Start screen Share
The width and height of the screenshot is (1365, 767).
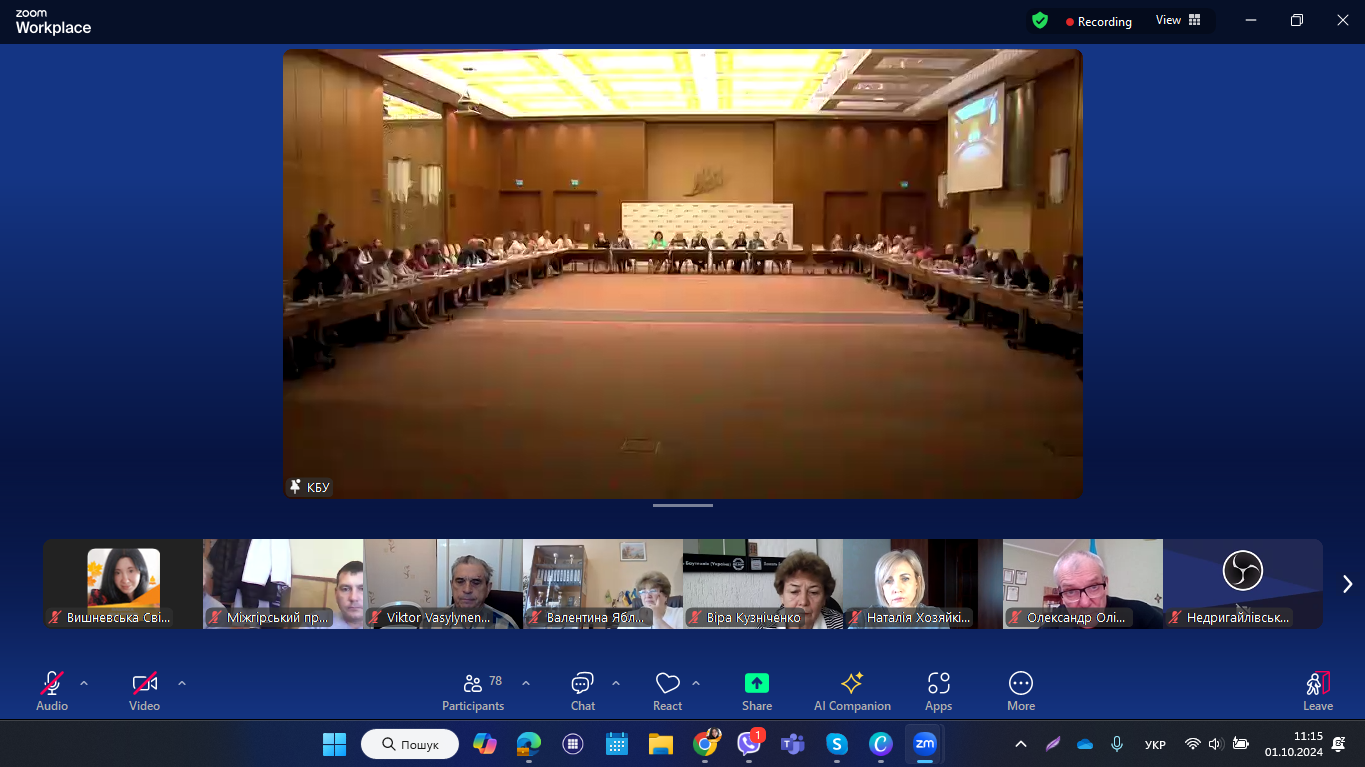coord(757,691)
